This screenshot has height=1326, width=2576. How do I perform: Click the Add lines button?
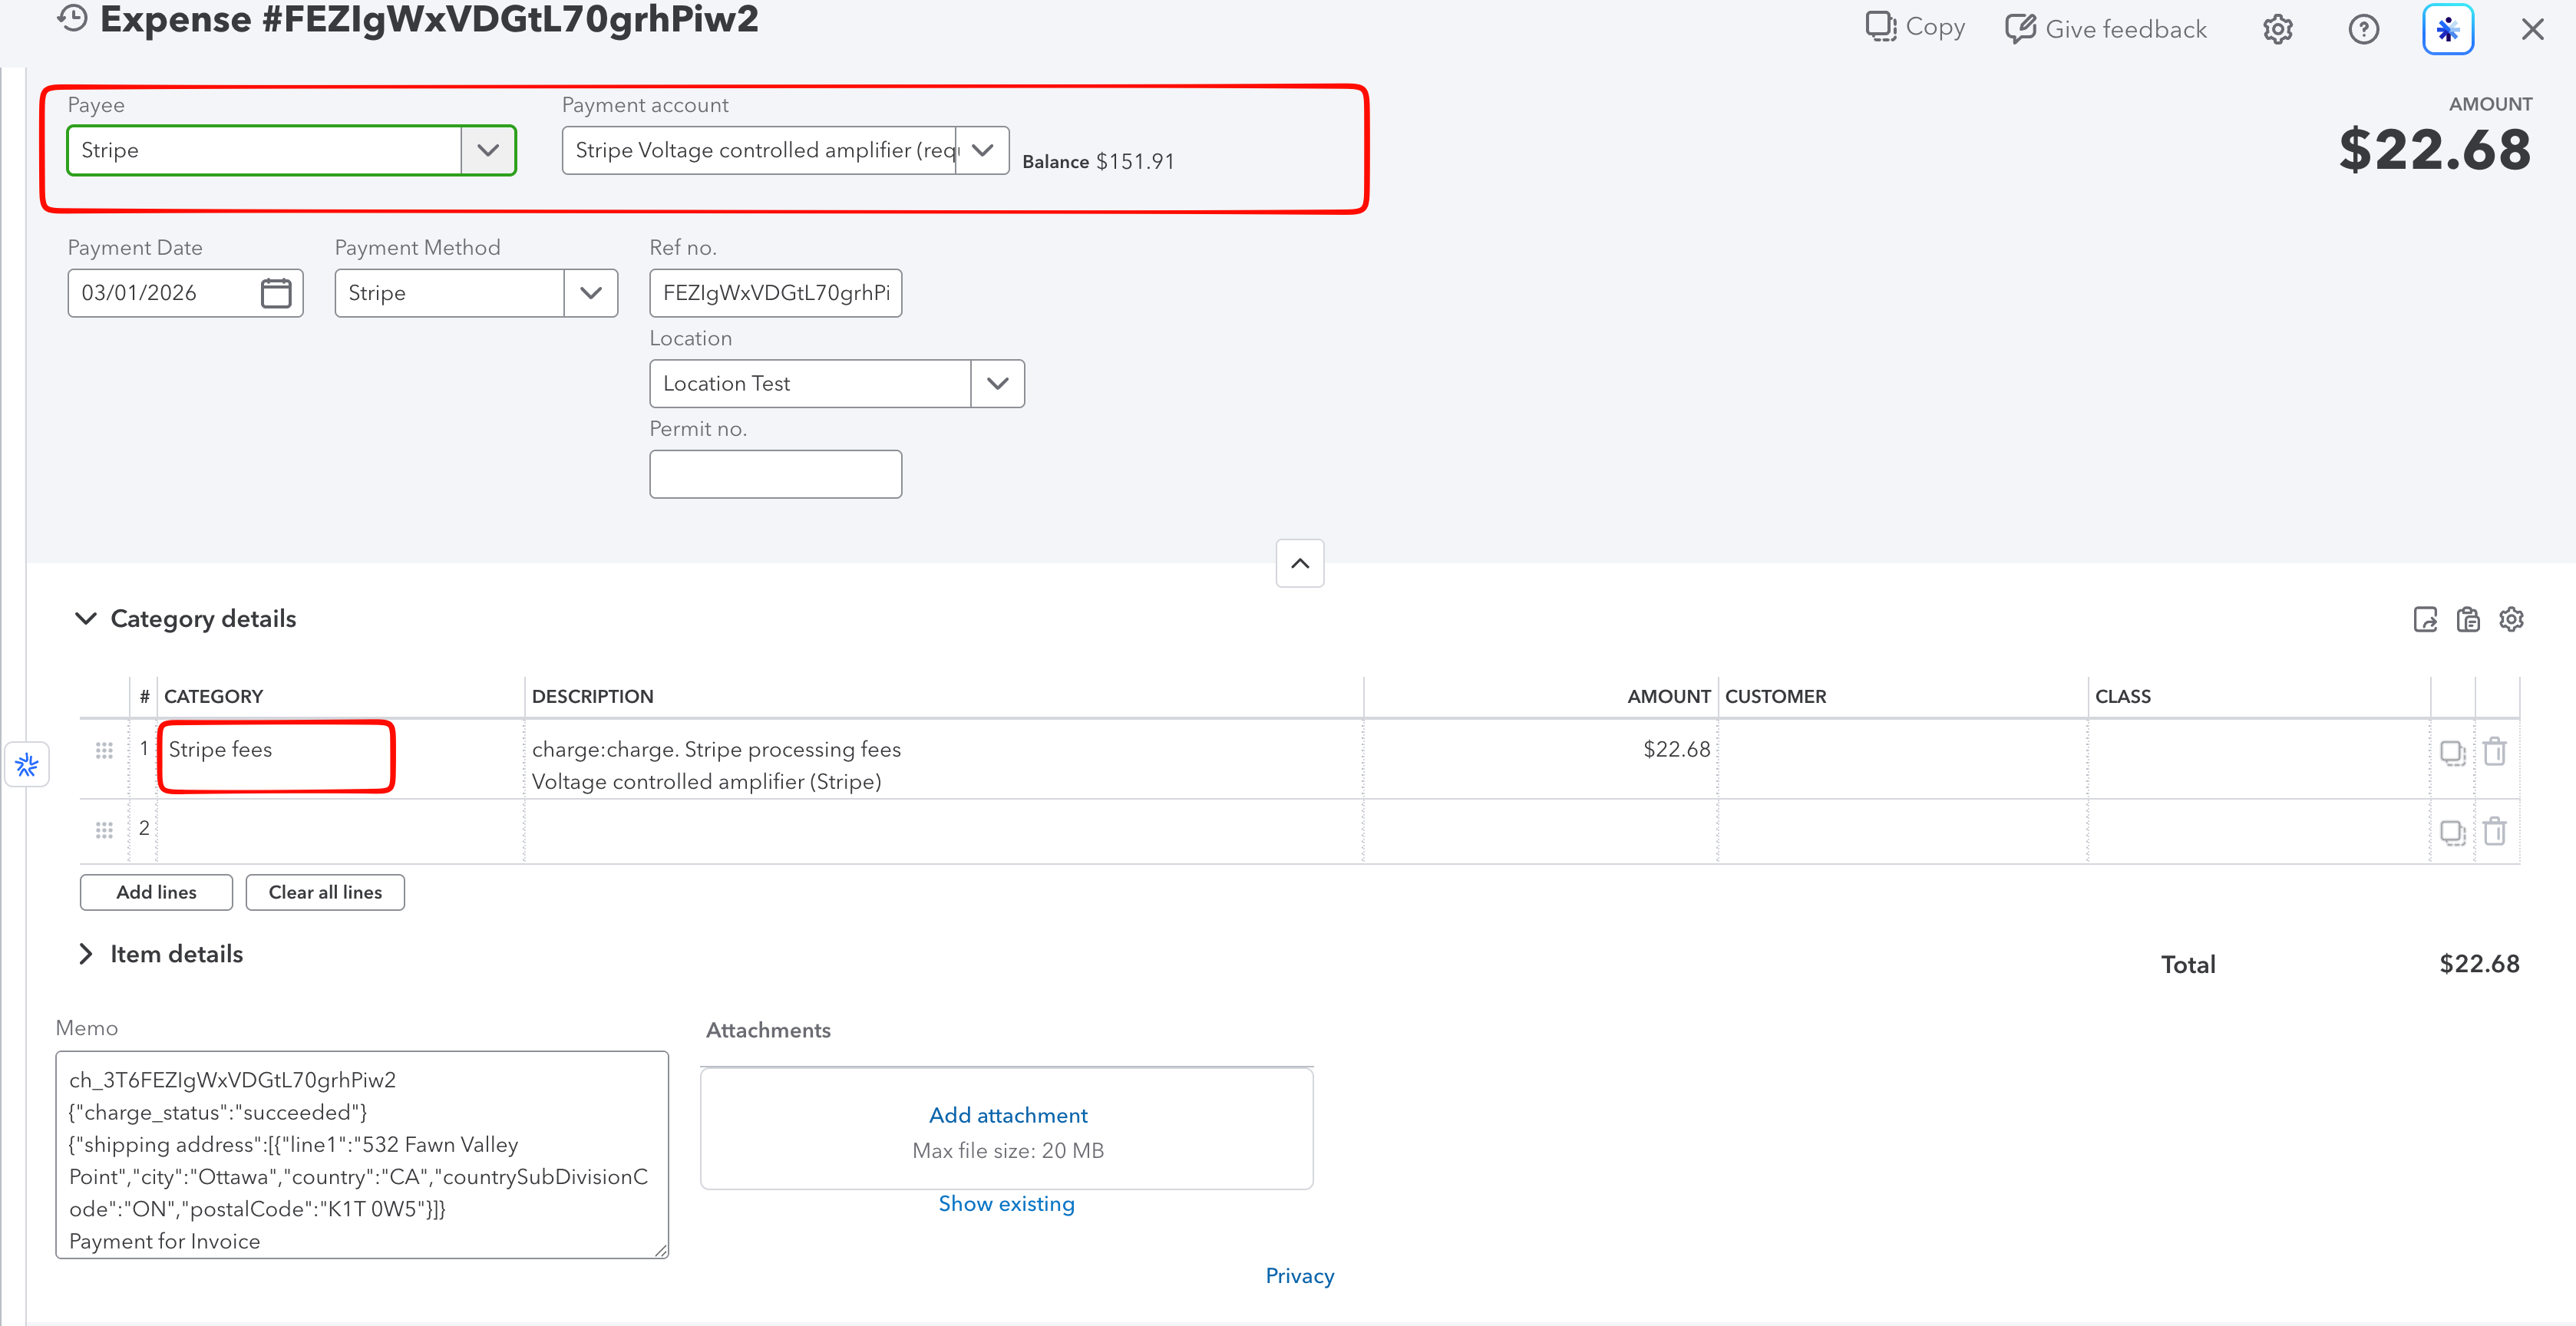[156, 892]
